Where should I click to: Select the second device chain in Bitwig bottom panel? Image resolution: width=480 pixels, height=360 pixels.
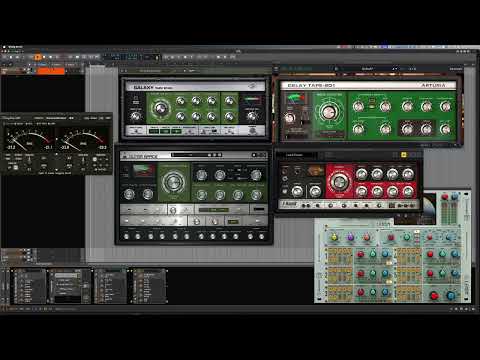click(69, 286)
